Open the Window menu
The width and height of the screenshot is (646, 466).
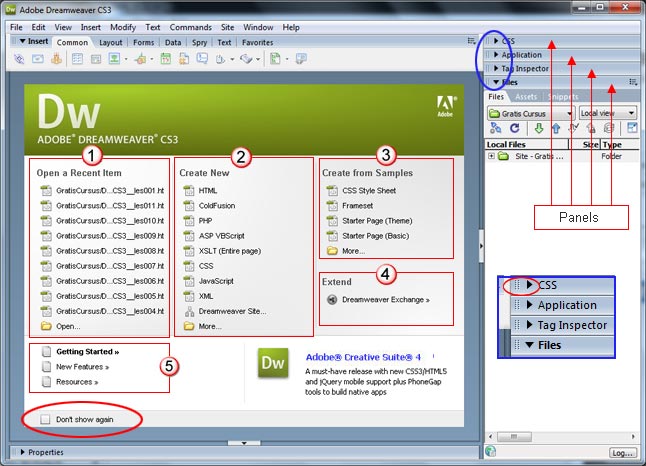[258, 27]
